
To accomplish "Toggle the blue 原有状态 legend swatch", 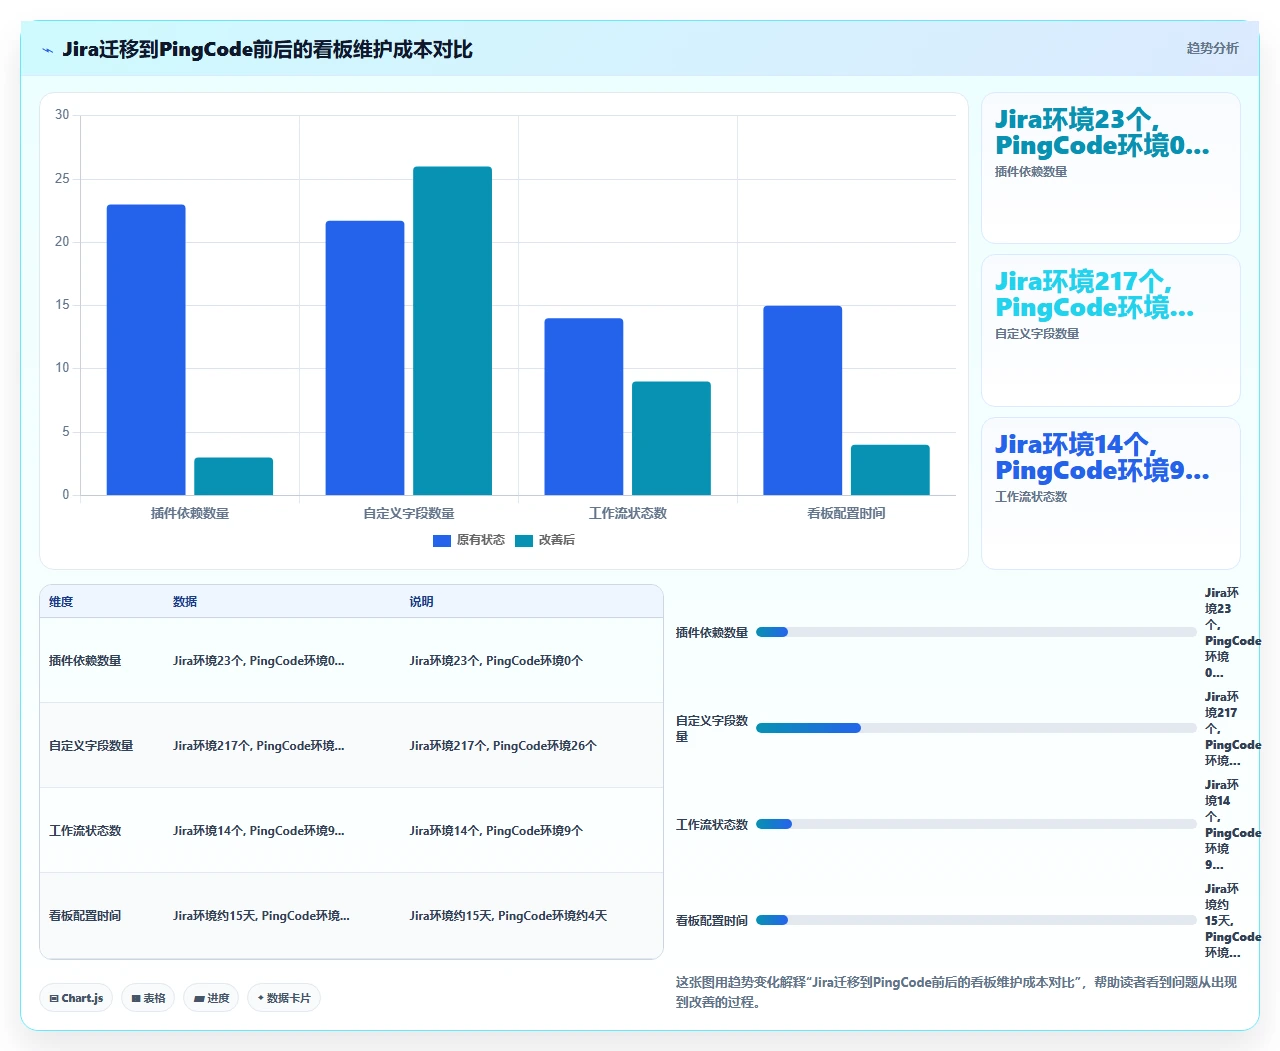I will pyautogui.click(x=442, y=541).
